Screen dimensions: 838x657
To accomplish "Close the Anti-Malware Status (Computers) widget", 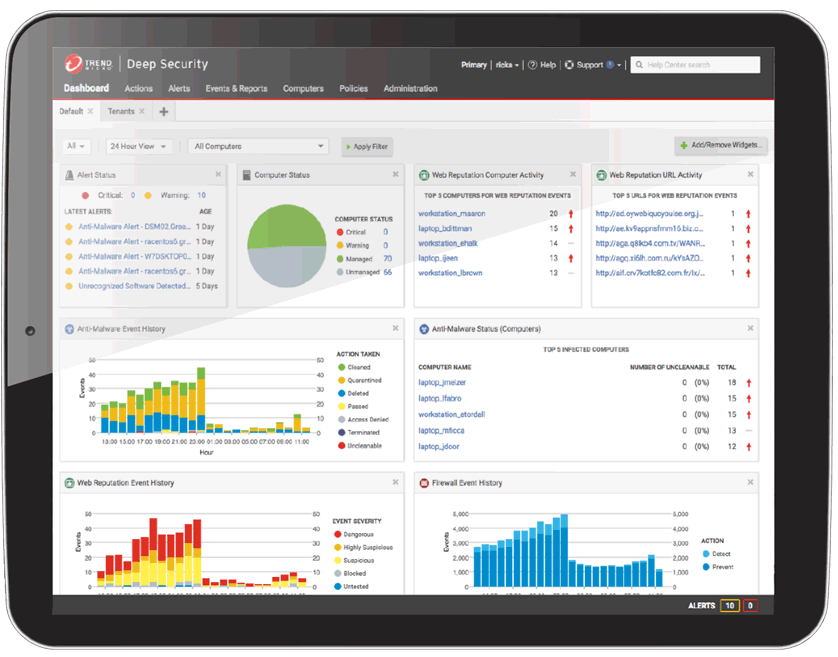I will point(750,328).
